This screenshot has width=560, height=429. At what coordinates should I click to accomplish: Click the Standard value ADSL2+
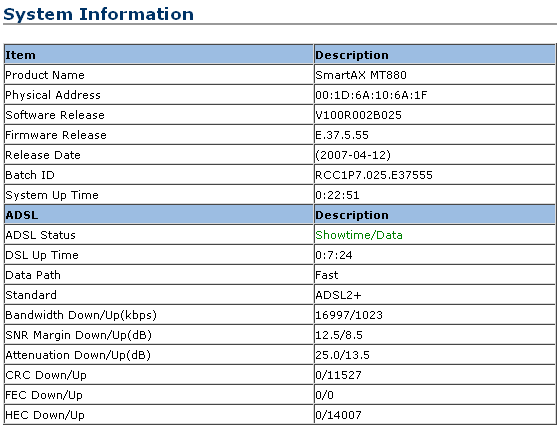(338, 295)
